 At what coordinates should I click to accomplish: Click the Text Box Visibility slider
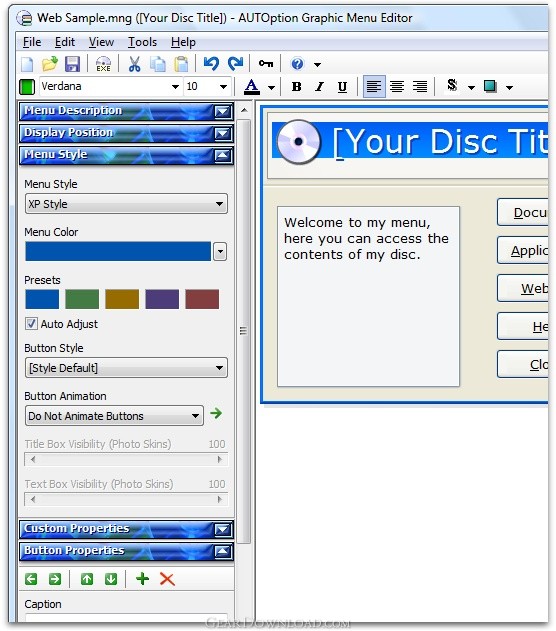[x=126, y=499]
